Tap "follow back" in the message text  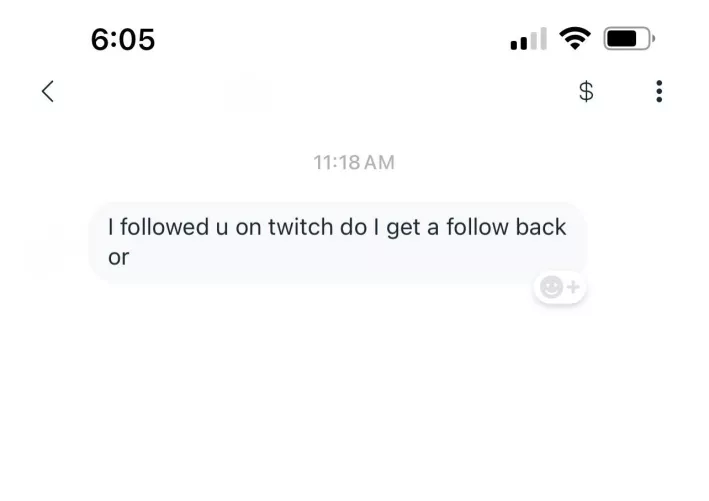505,228
